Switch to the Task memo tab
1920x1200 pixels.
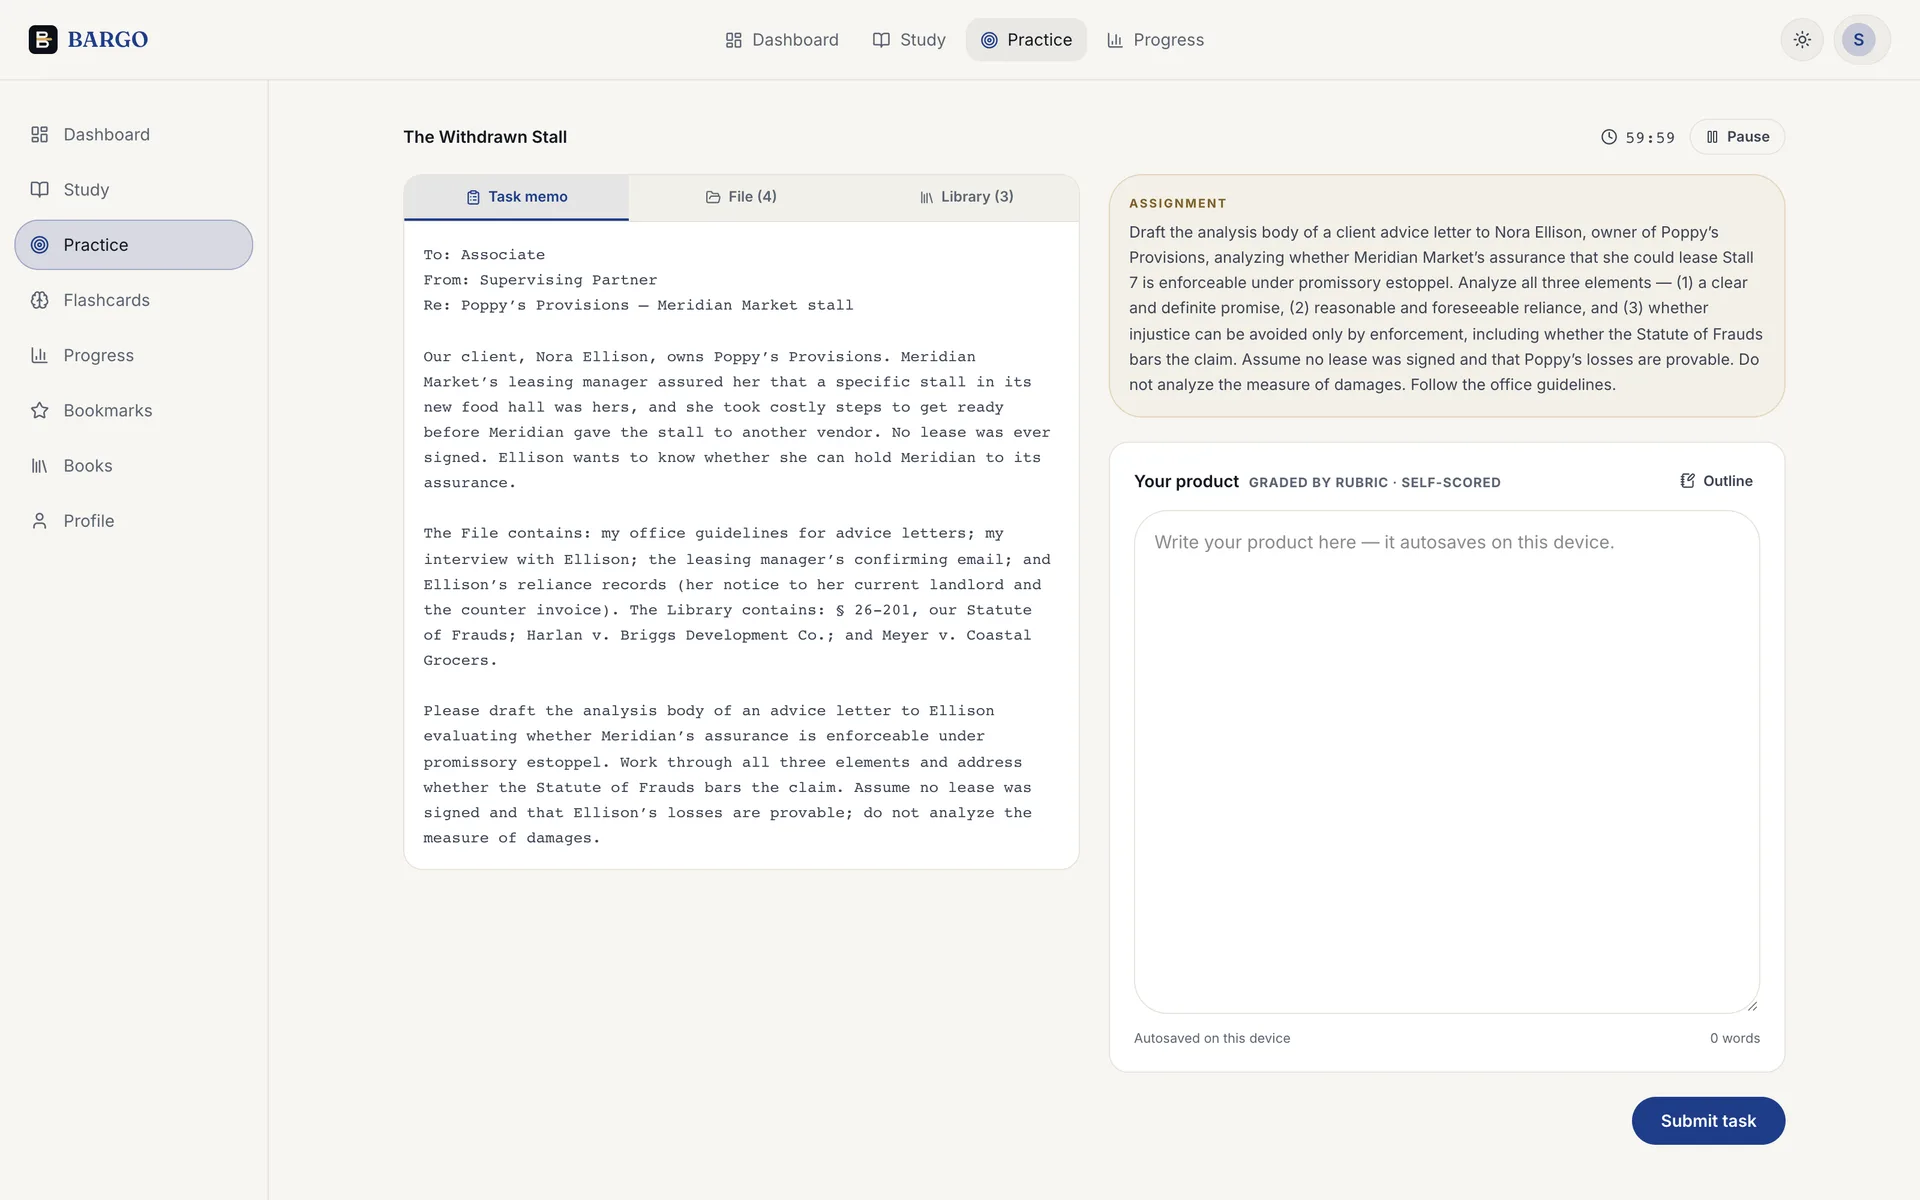click(x=516, y=197)
